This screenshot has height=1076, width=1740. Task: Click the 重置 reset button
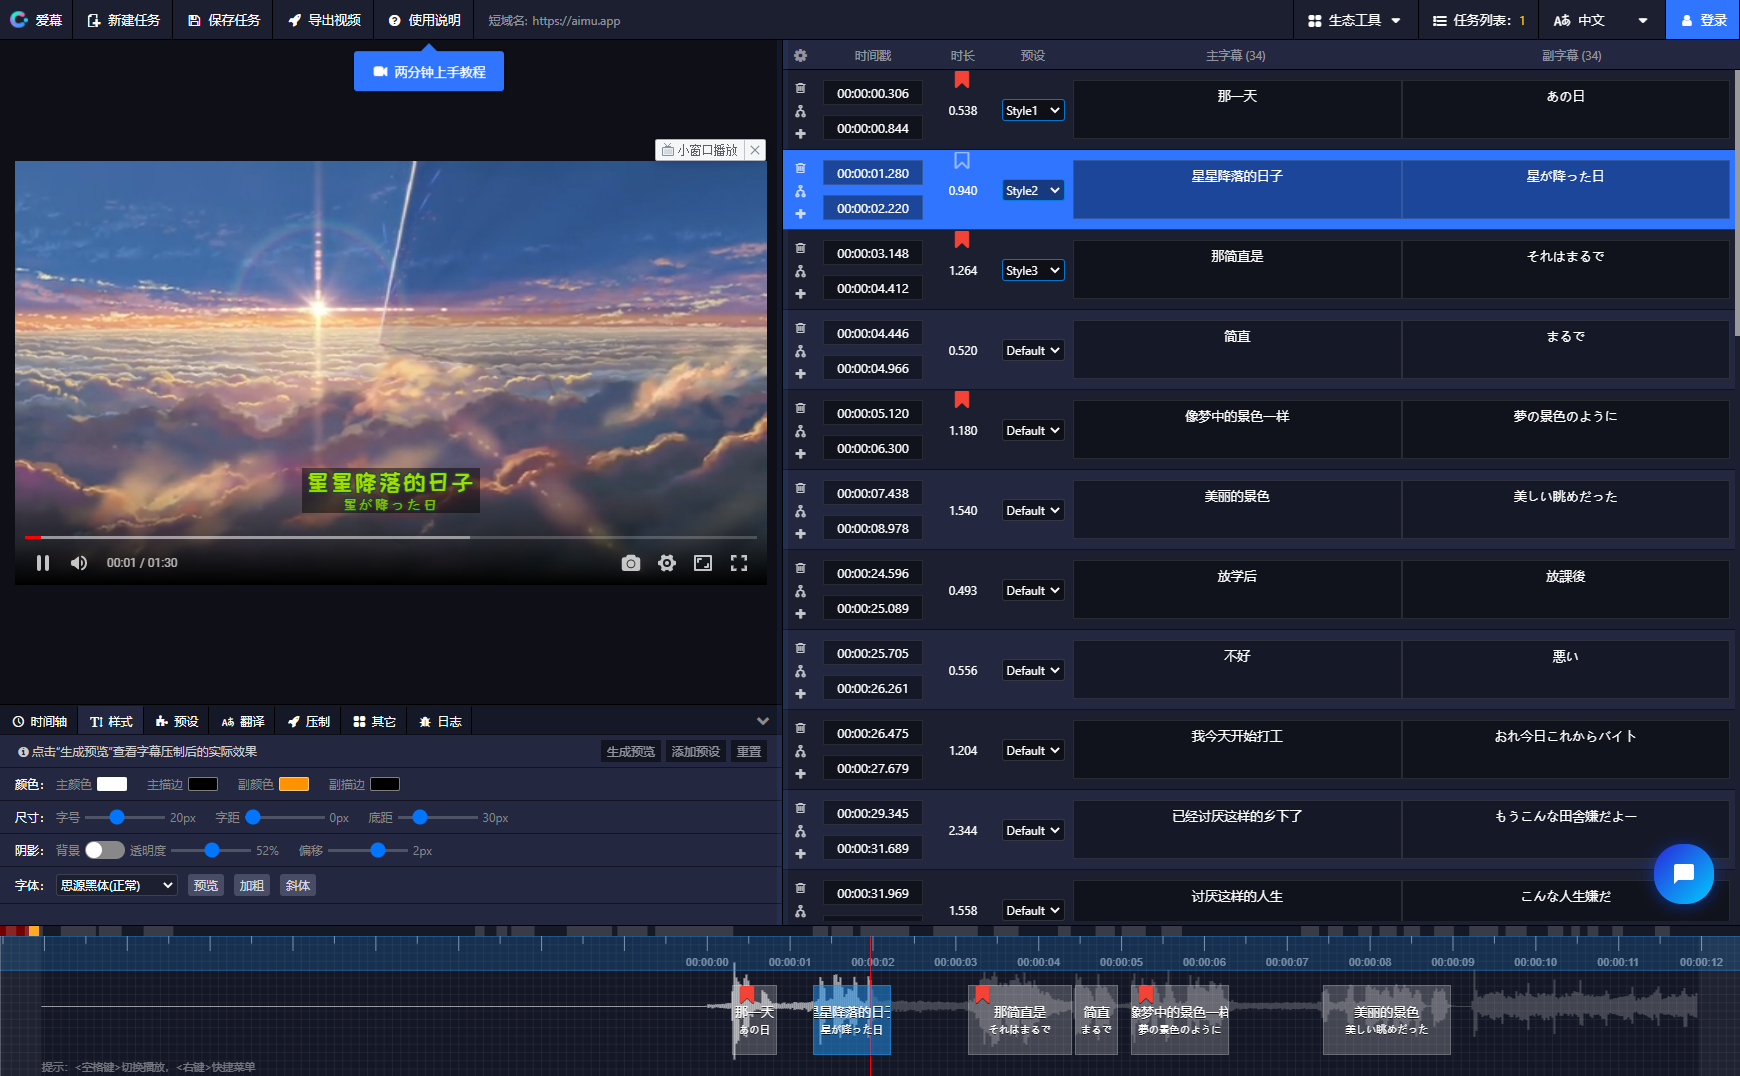tap(749, 751)
